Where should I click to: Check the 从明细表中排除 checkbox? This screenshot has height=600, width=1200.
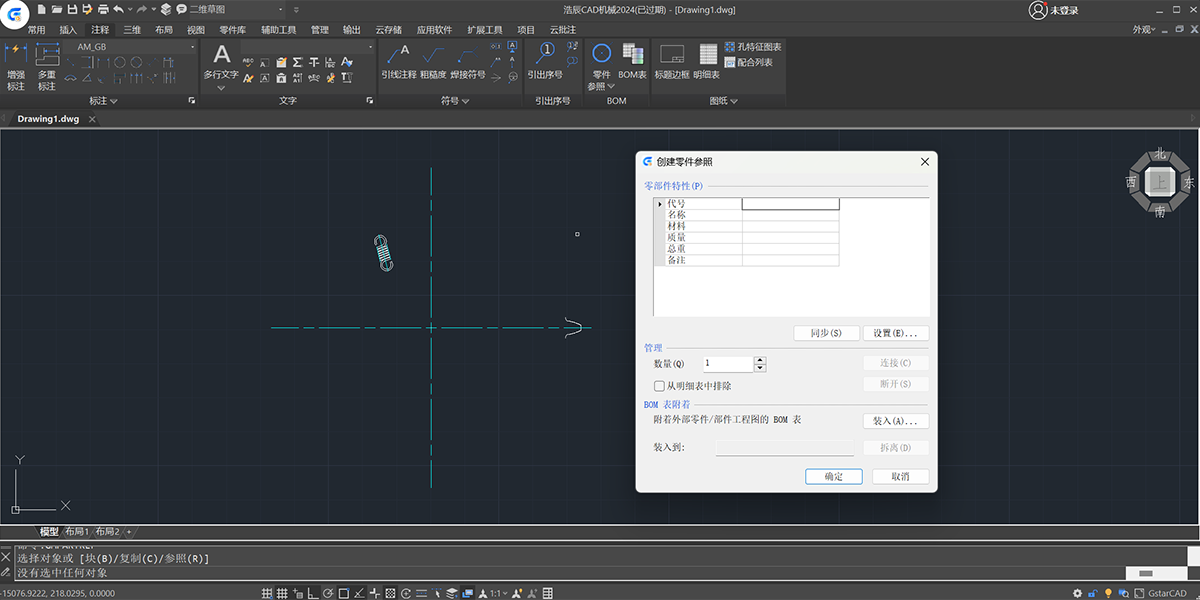click(659, 385)
